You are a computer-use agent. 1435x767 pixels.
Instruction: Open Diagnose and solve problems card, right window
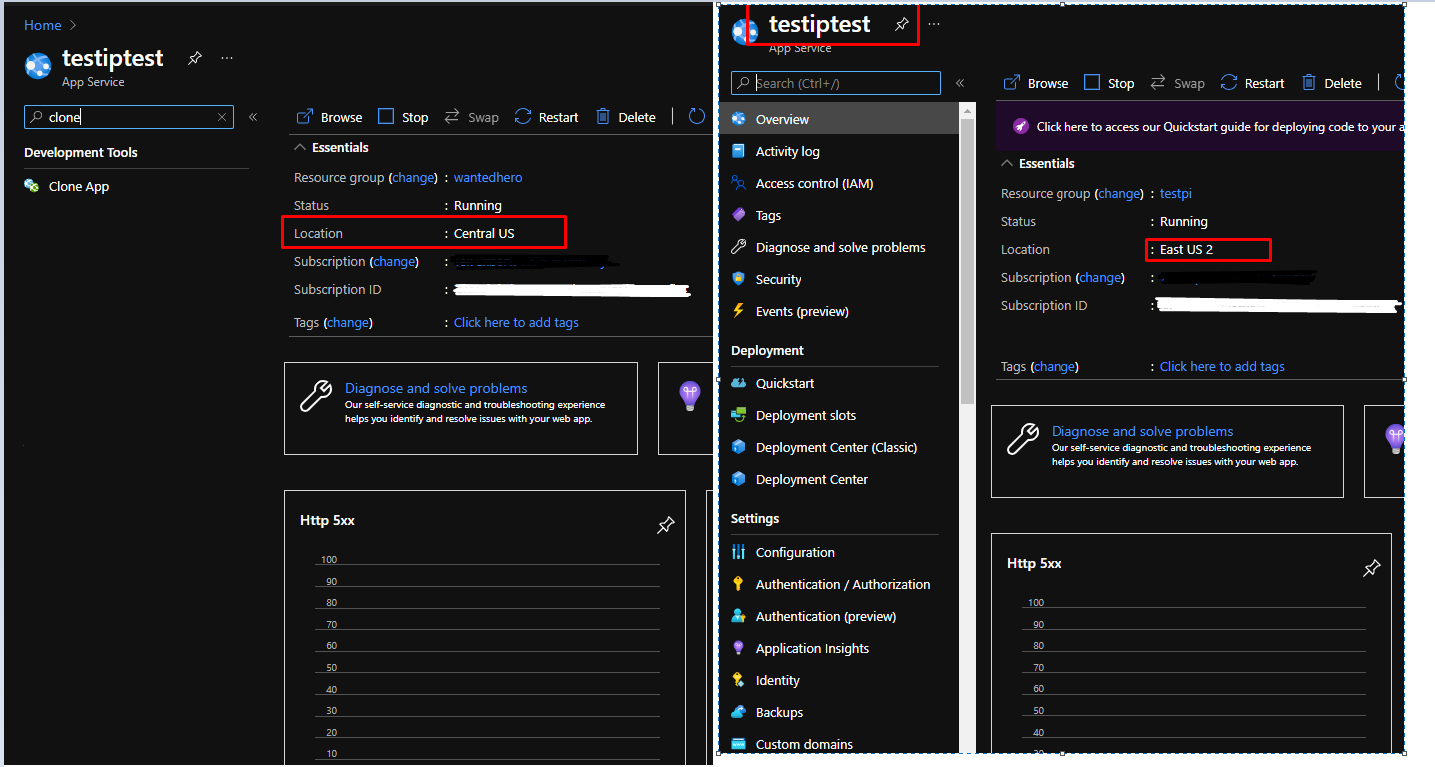pos(1167,451)
